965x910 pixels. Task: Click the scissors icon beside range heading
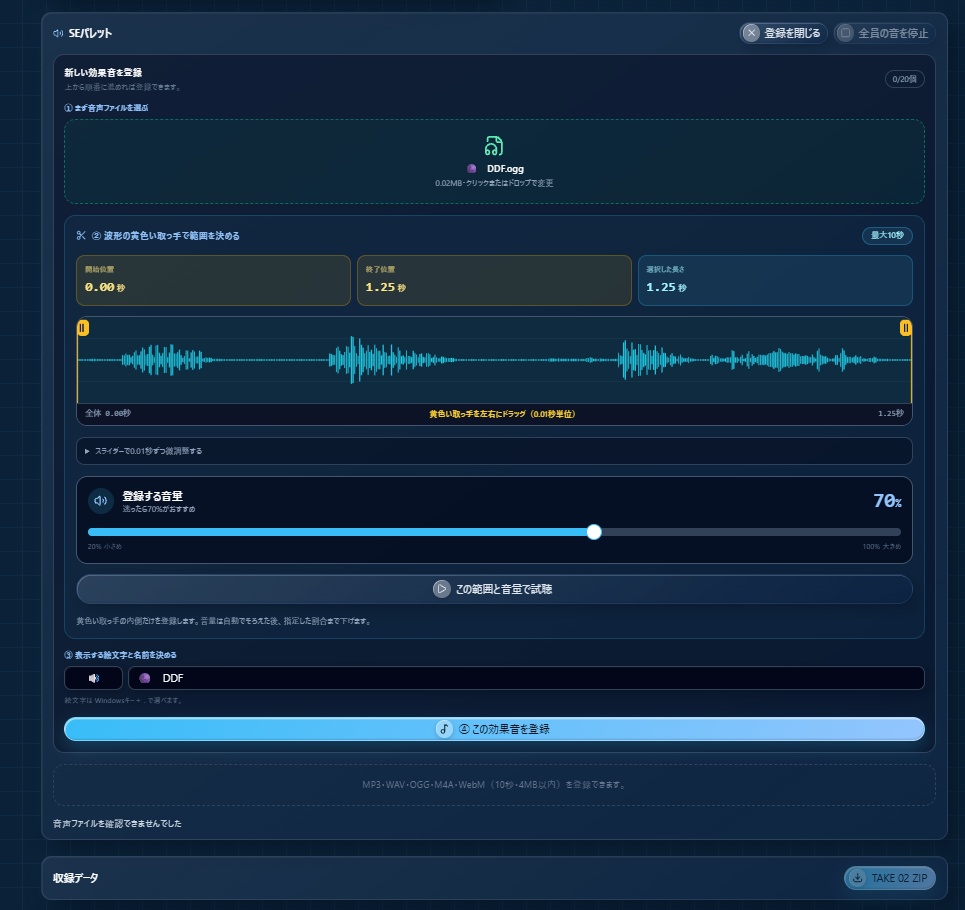pyautogui.click(x=81, y=236)
